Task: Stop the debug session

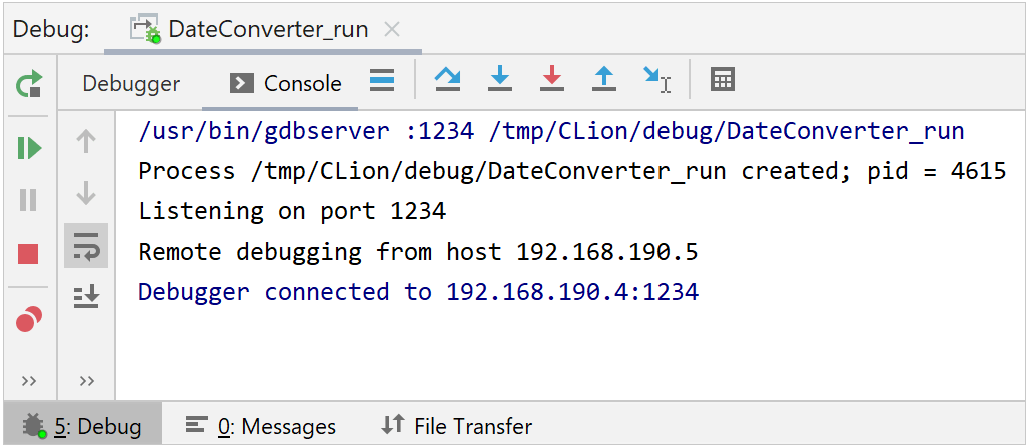Action: point(29,254)
